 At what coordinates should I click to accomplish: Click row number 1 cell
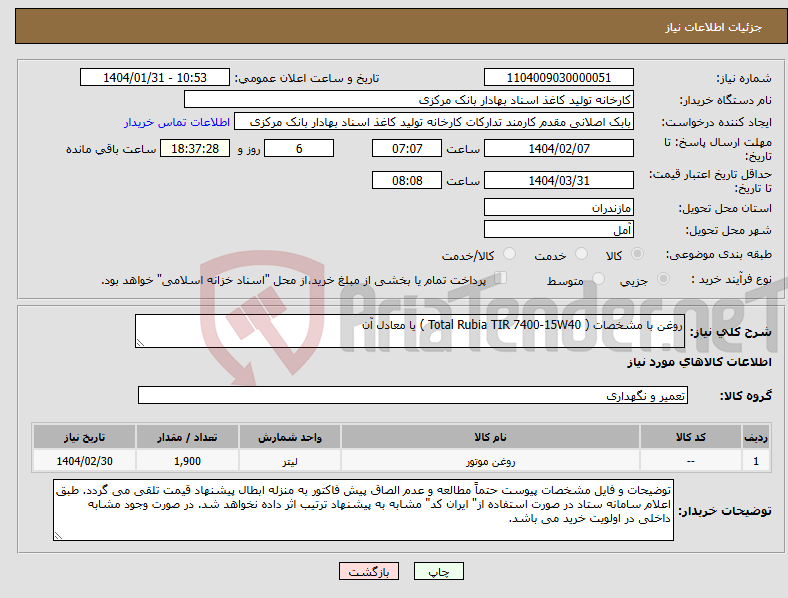tap(756, 461)
